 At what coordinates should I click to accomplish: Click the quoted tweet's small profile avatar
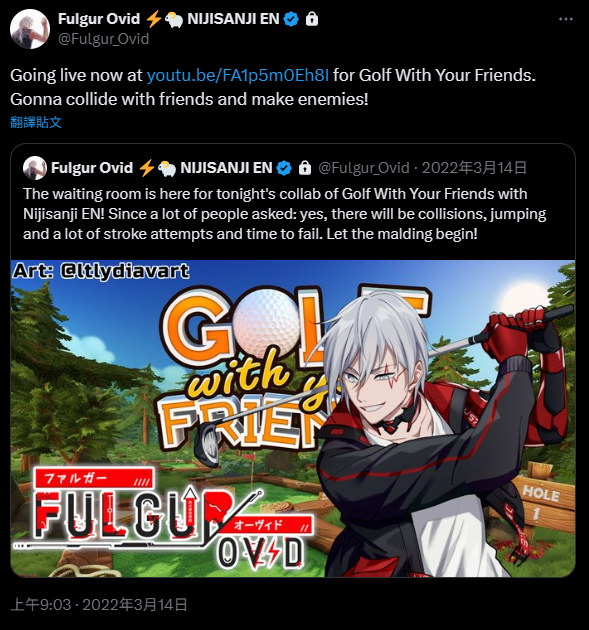click(x=35, y=168)
